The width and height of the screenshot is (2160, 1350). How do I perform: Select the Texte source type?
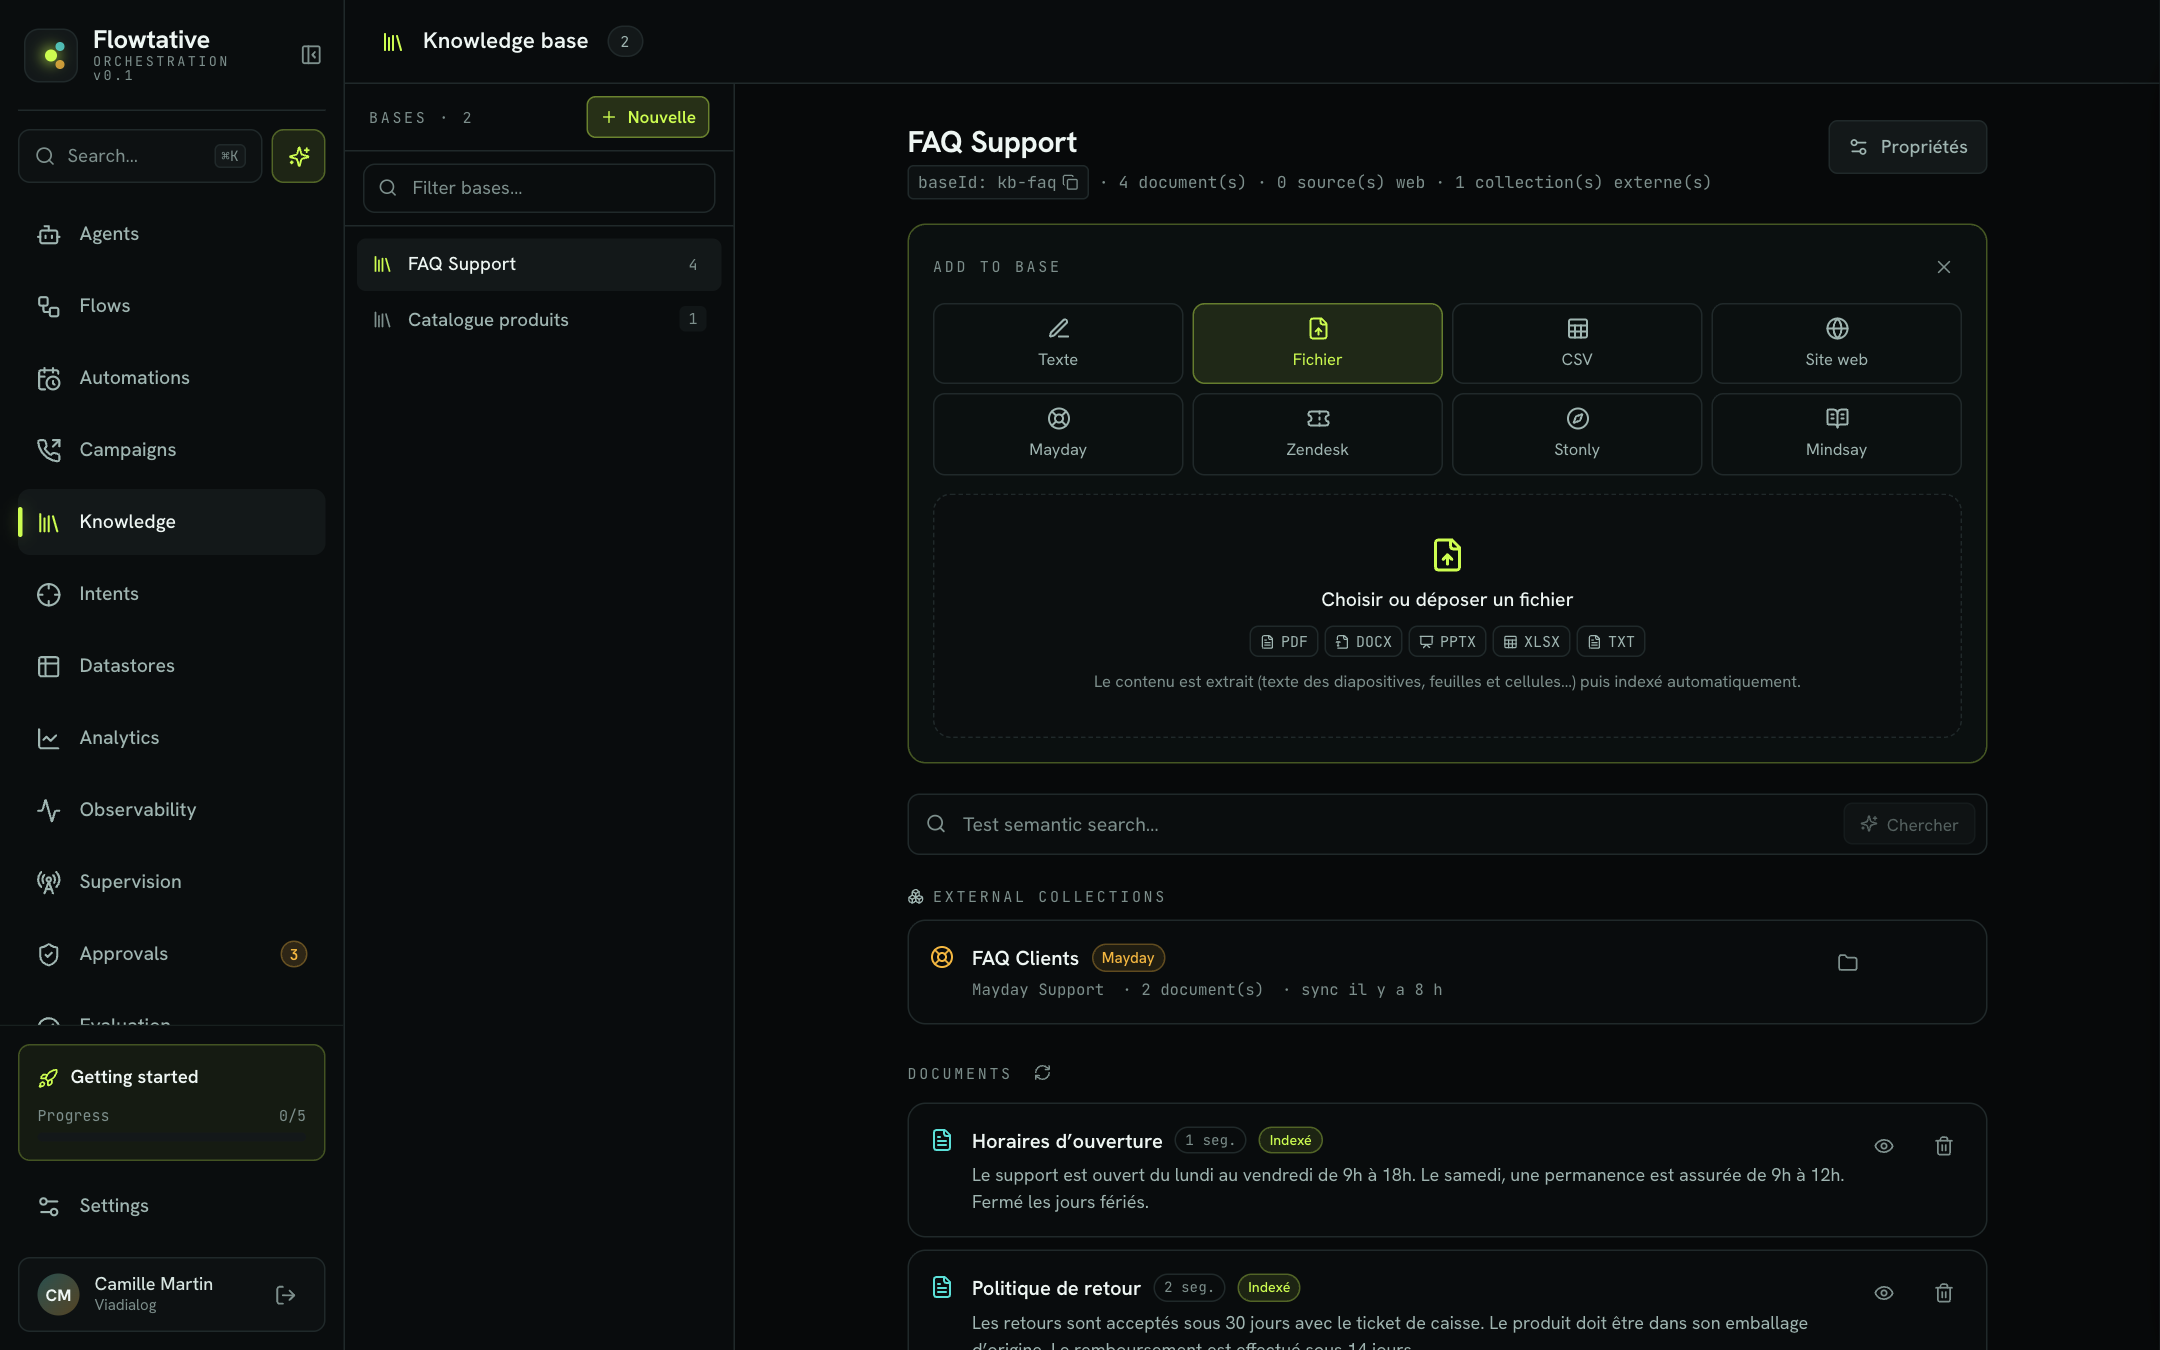click(x=1057, y=343)
